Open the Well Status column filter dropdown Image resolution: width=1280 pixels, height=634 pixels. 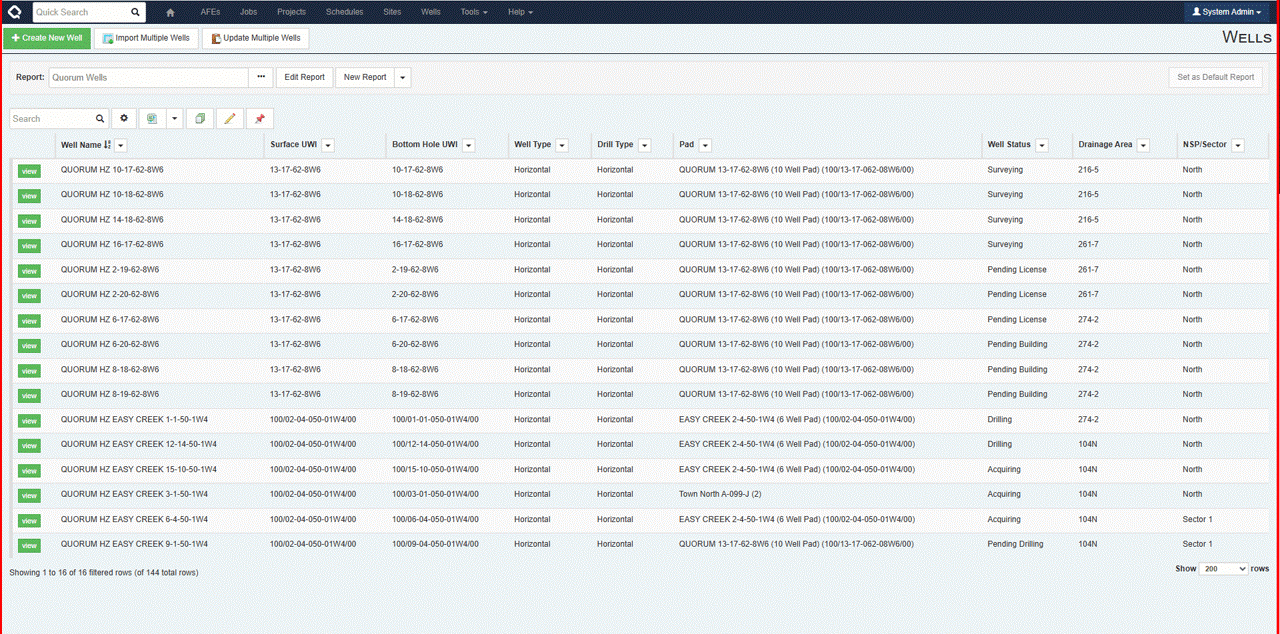coord(1042,145)
